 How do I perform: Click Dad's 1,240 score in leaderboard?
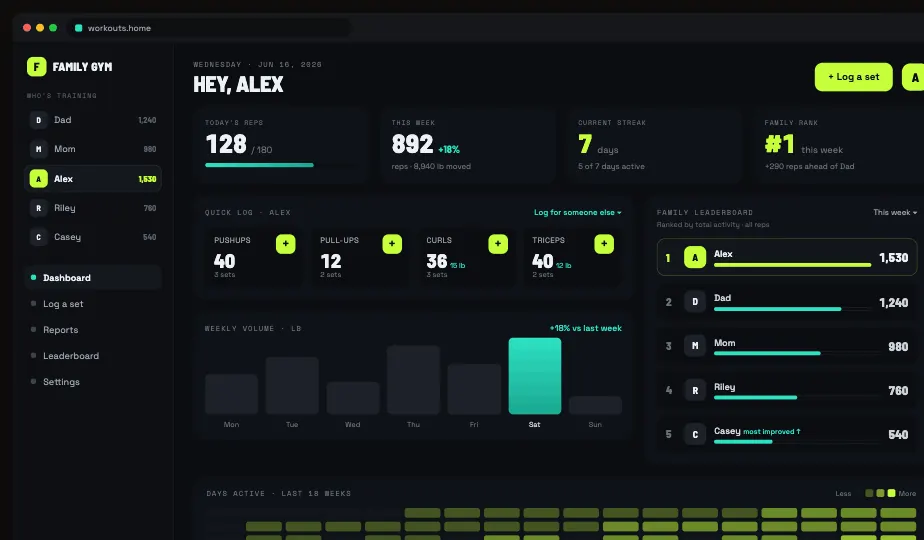click(x=893, y=302)
